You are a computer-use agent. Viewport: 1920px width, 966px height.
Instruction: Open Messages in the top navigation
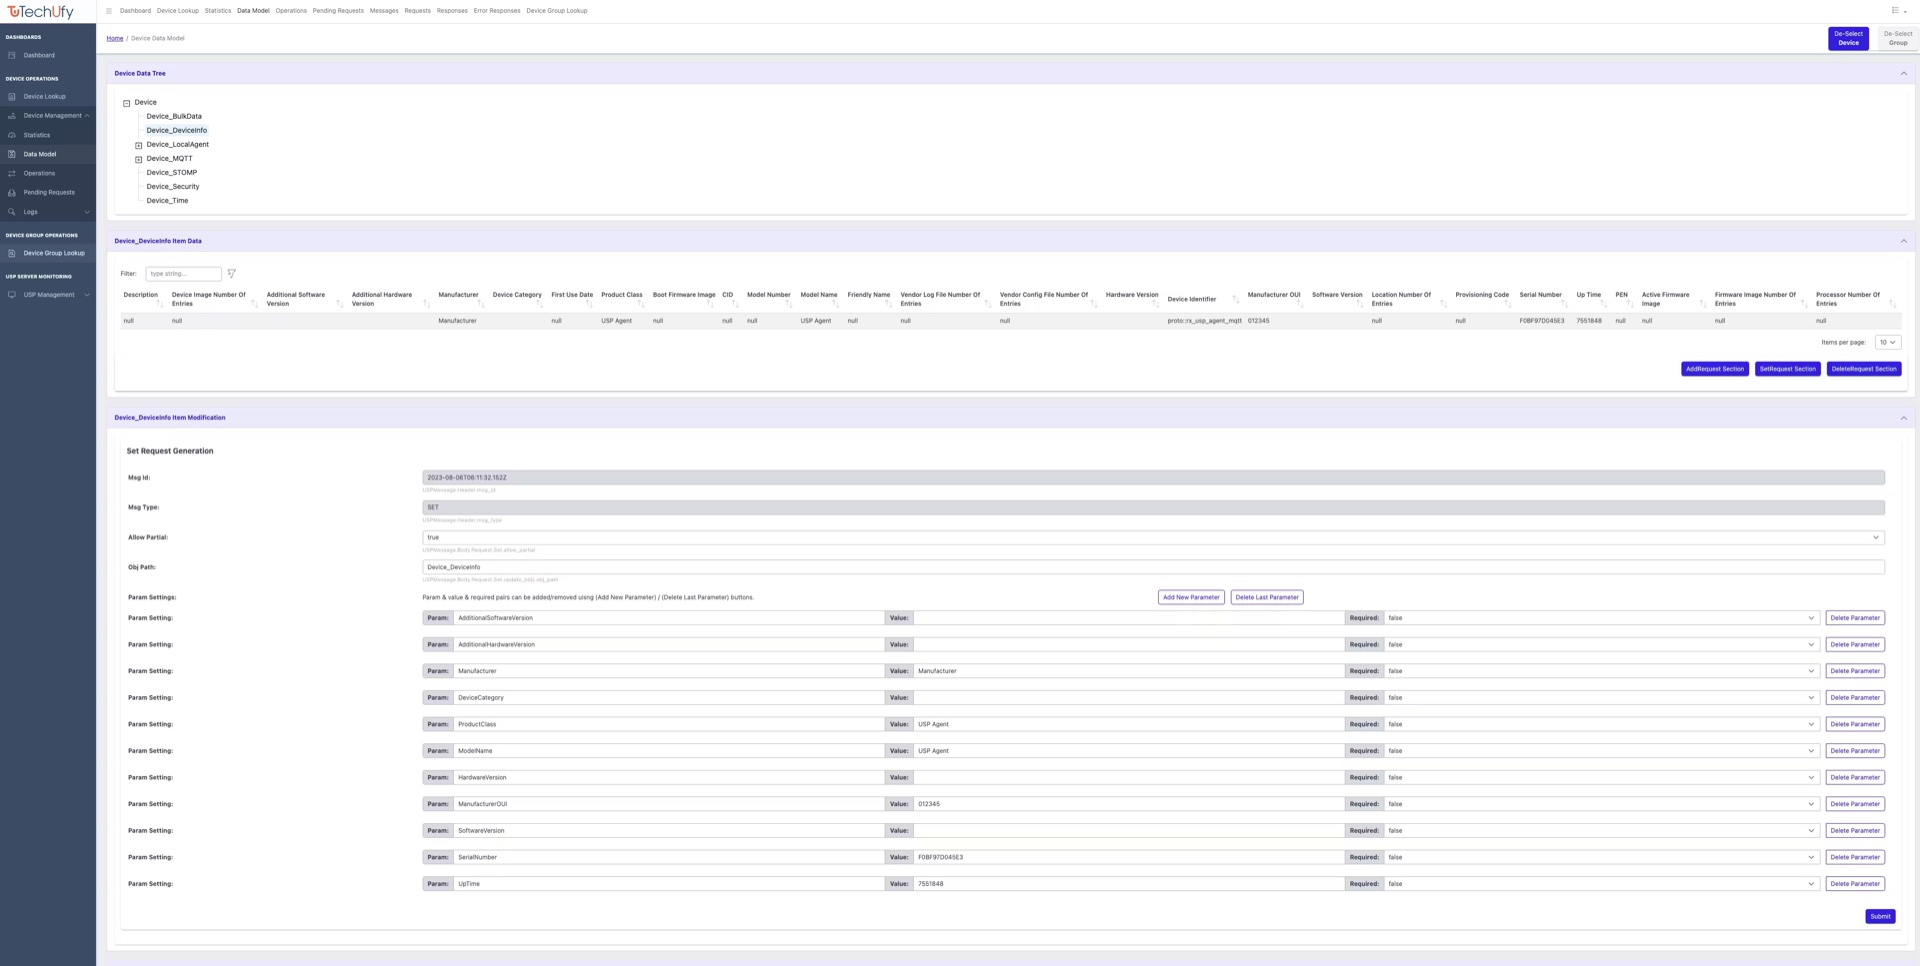click(384, 11)
